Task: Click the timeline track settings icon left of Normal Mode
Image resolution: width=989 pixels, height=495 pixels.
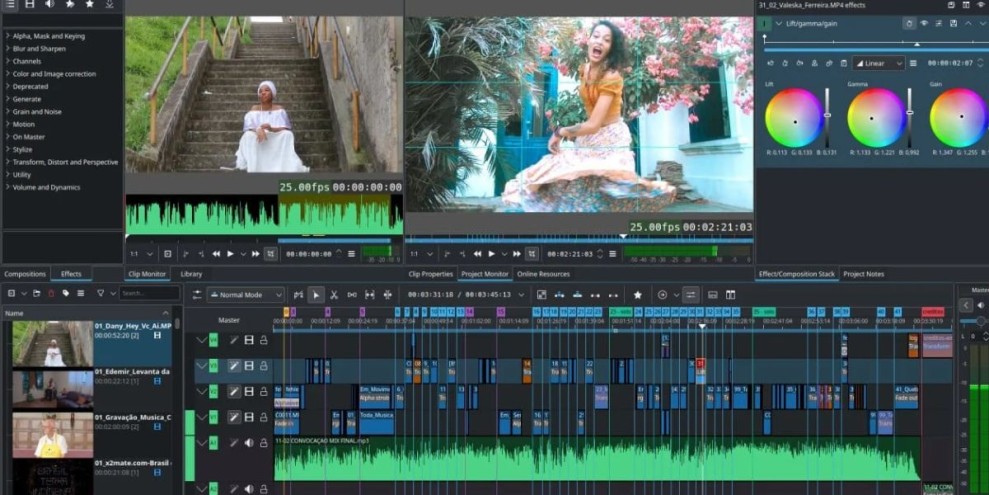Action: [x=197, y=294]
